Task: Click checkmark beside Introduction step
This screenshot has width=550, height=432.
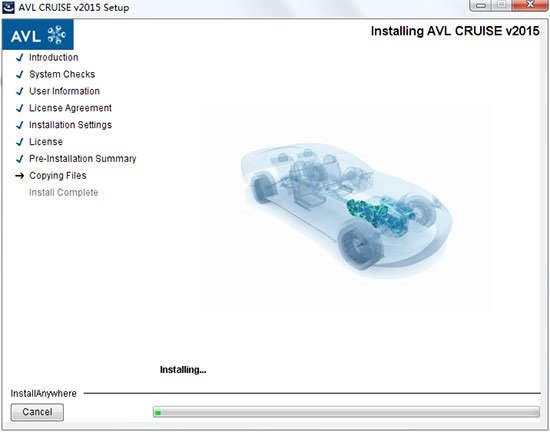Action: click(x=20, y=58)
